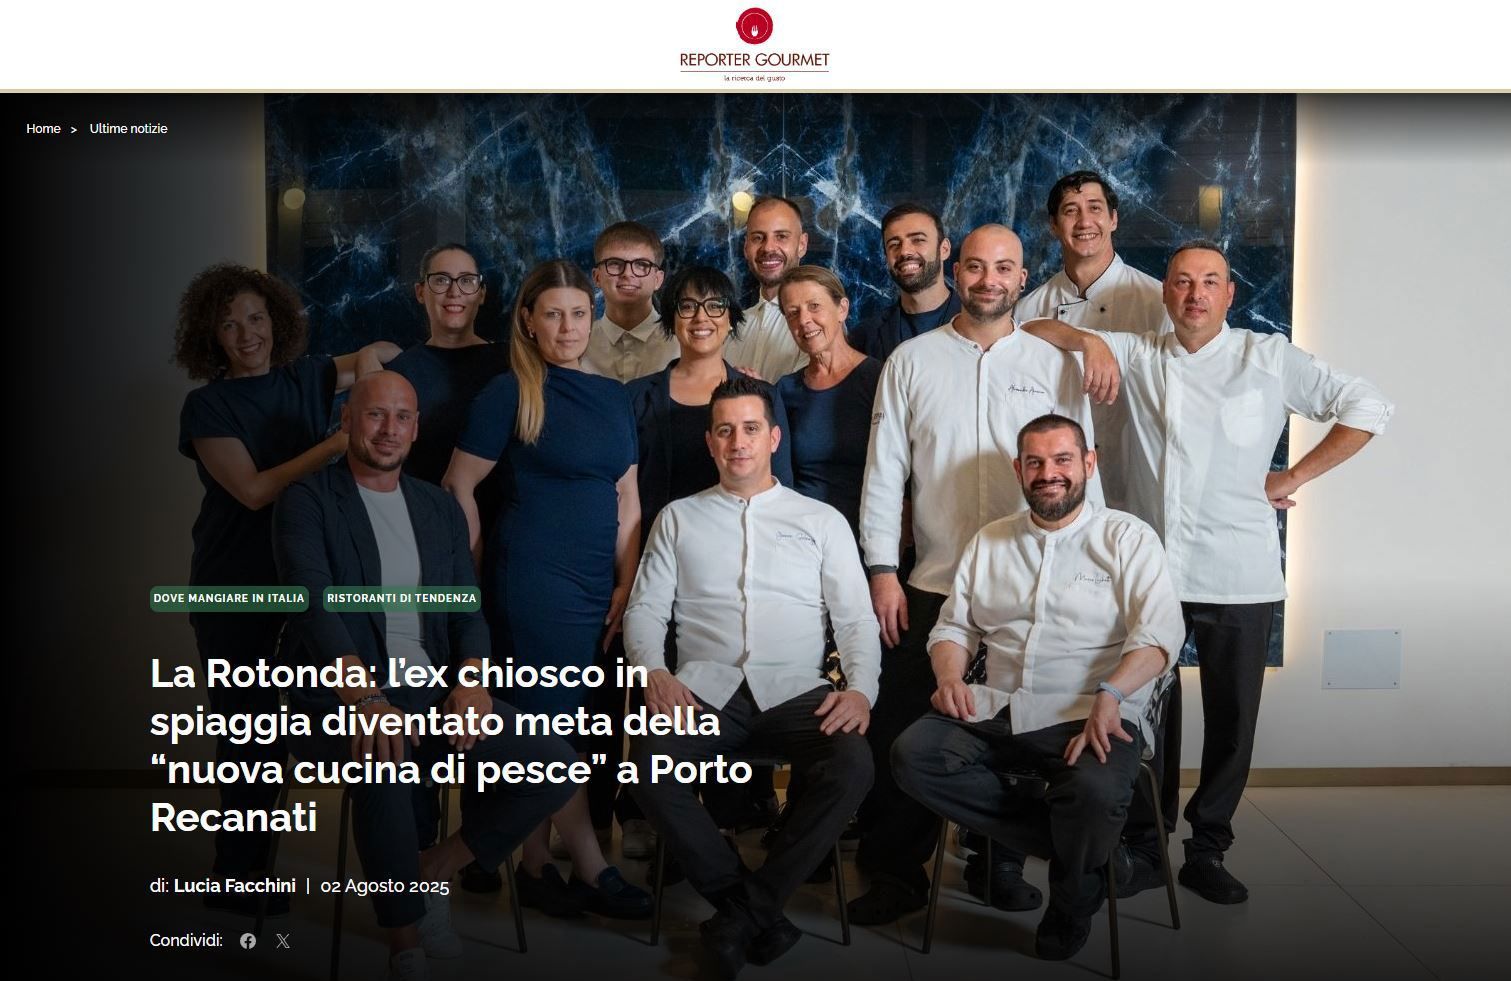Viewport: 1511px width, 981px height.
Task: Click the Condividi label
Action: tap(186, 940)
